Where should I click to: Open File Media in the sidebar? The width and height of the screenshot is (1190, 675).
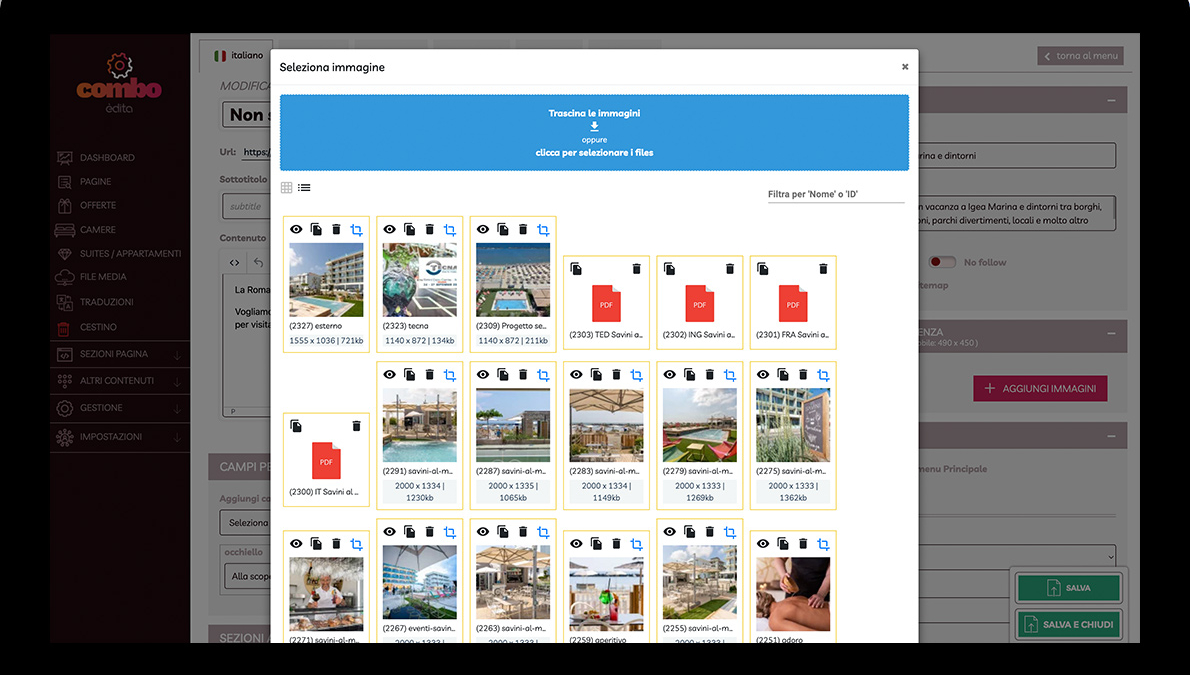point(103,277)
